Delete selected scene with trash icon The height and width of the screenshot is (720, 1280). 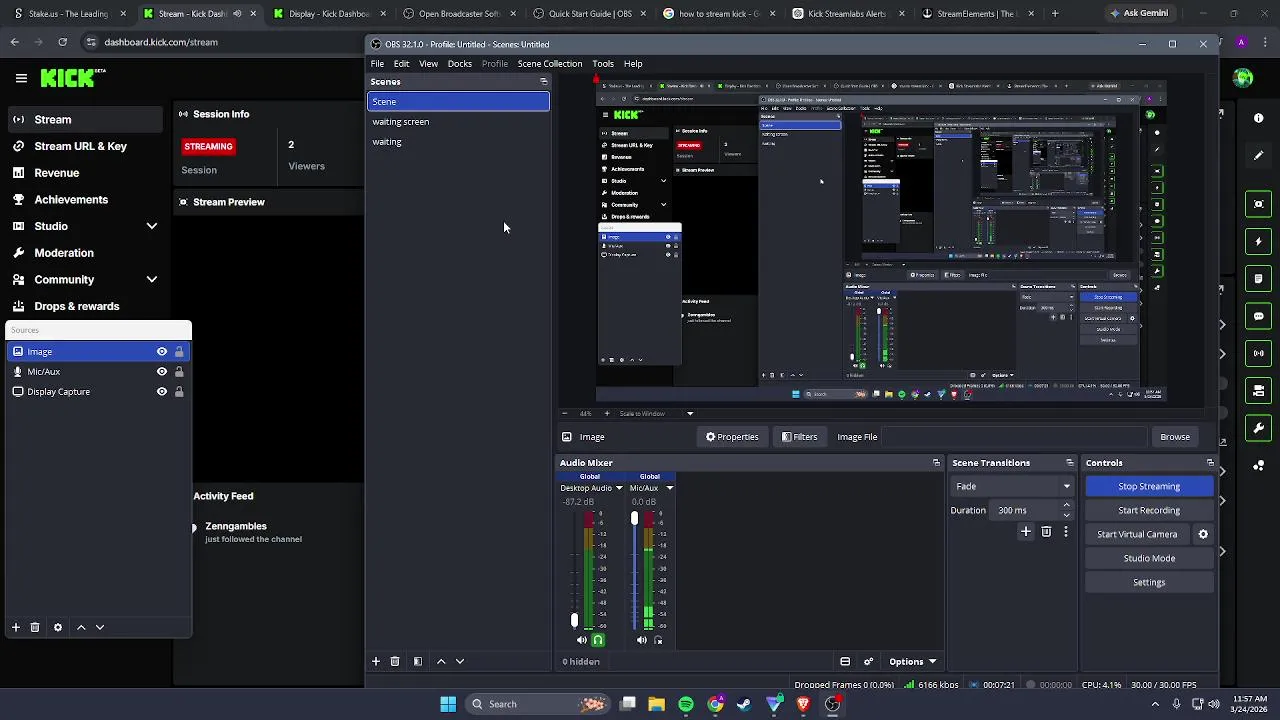click(x=395, y=661)
